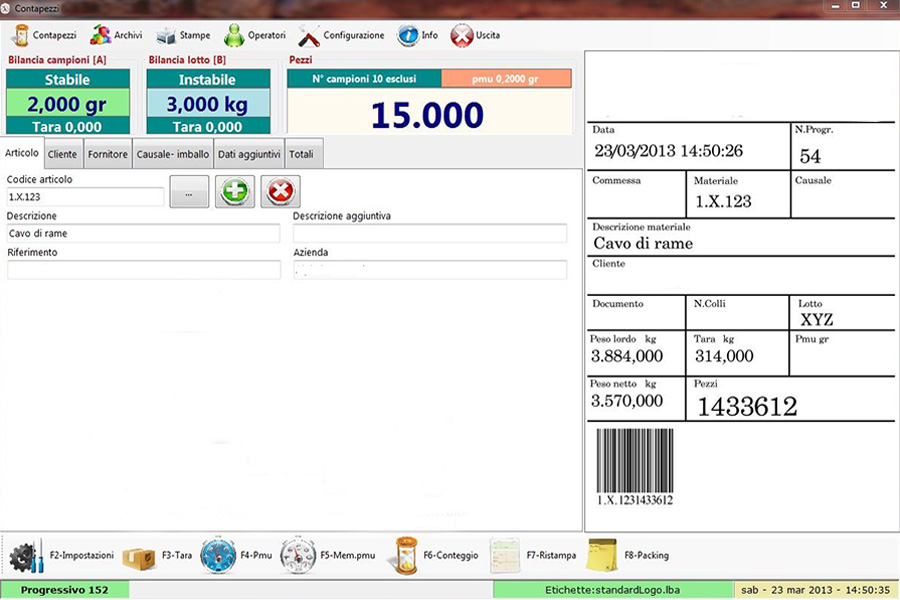This screenshot has width=900, height=600.
Task: Click inside the Codice articolo input field
Action: 85,196
